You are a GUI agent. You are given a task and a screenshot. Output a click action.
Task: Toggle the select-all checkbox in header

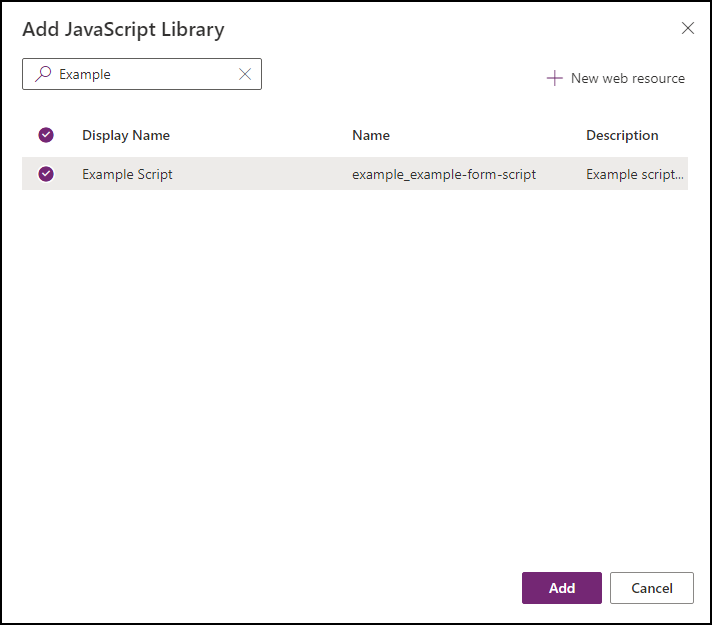pos(46,135)
